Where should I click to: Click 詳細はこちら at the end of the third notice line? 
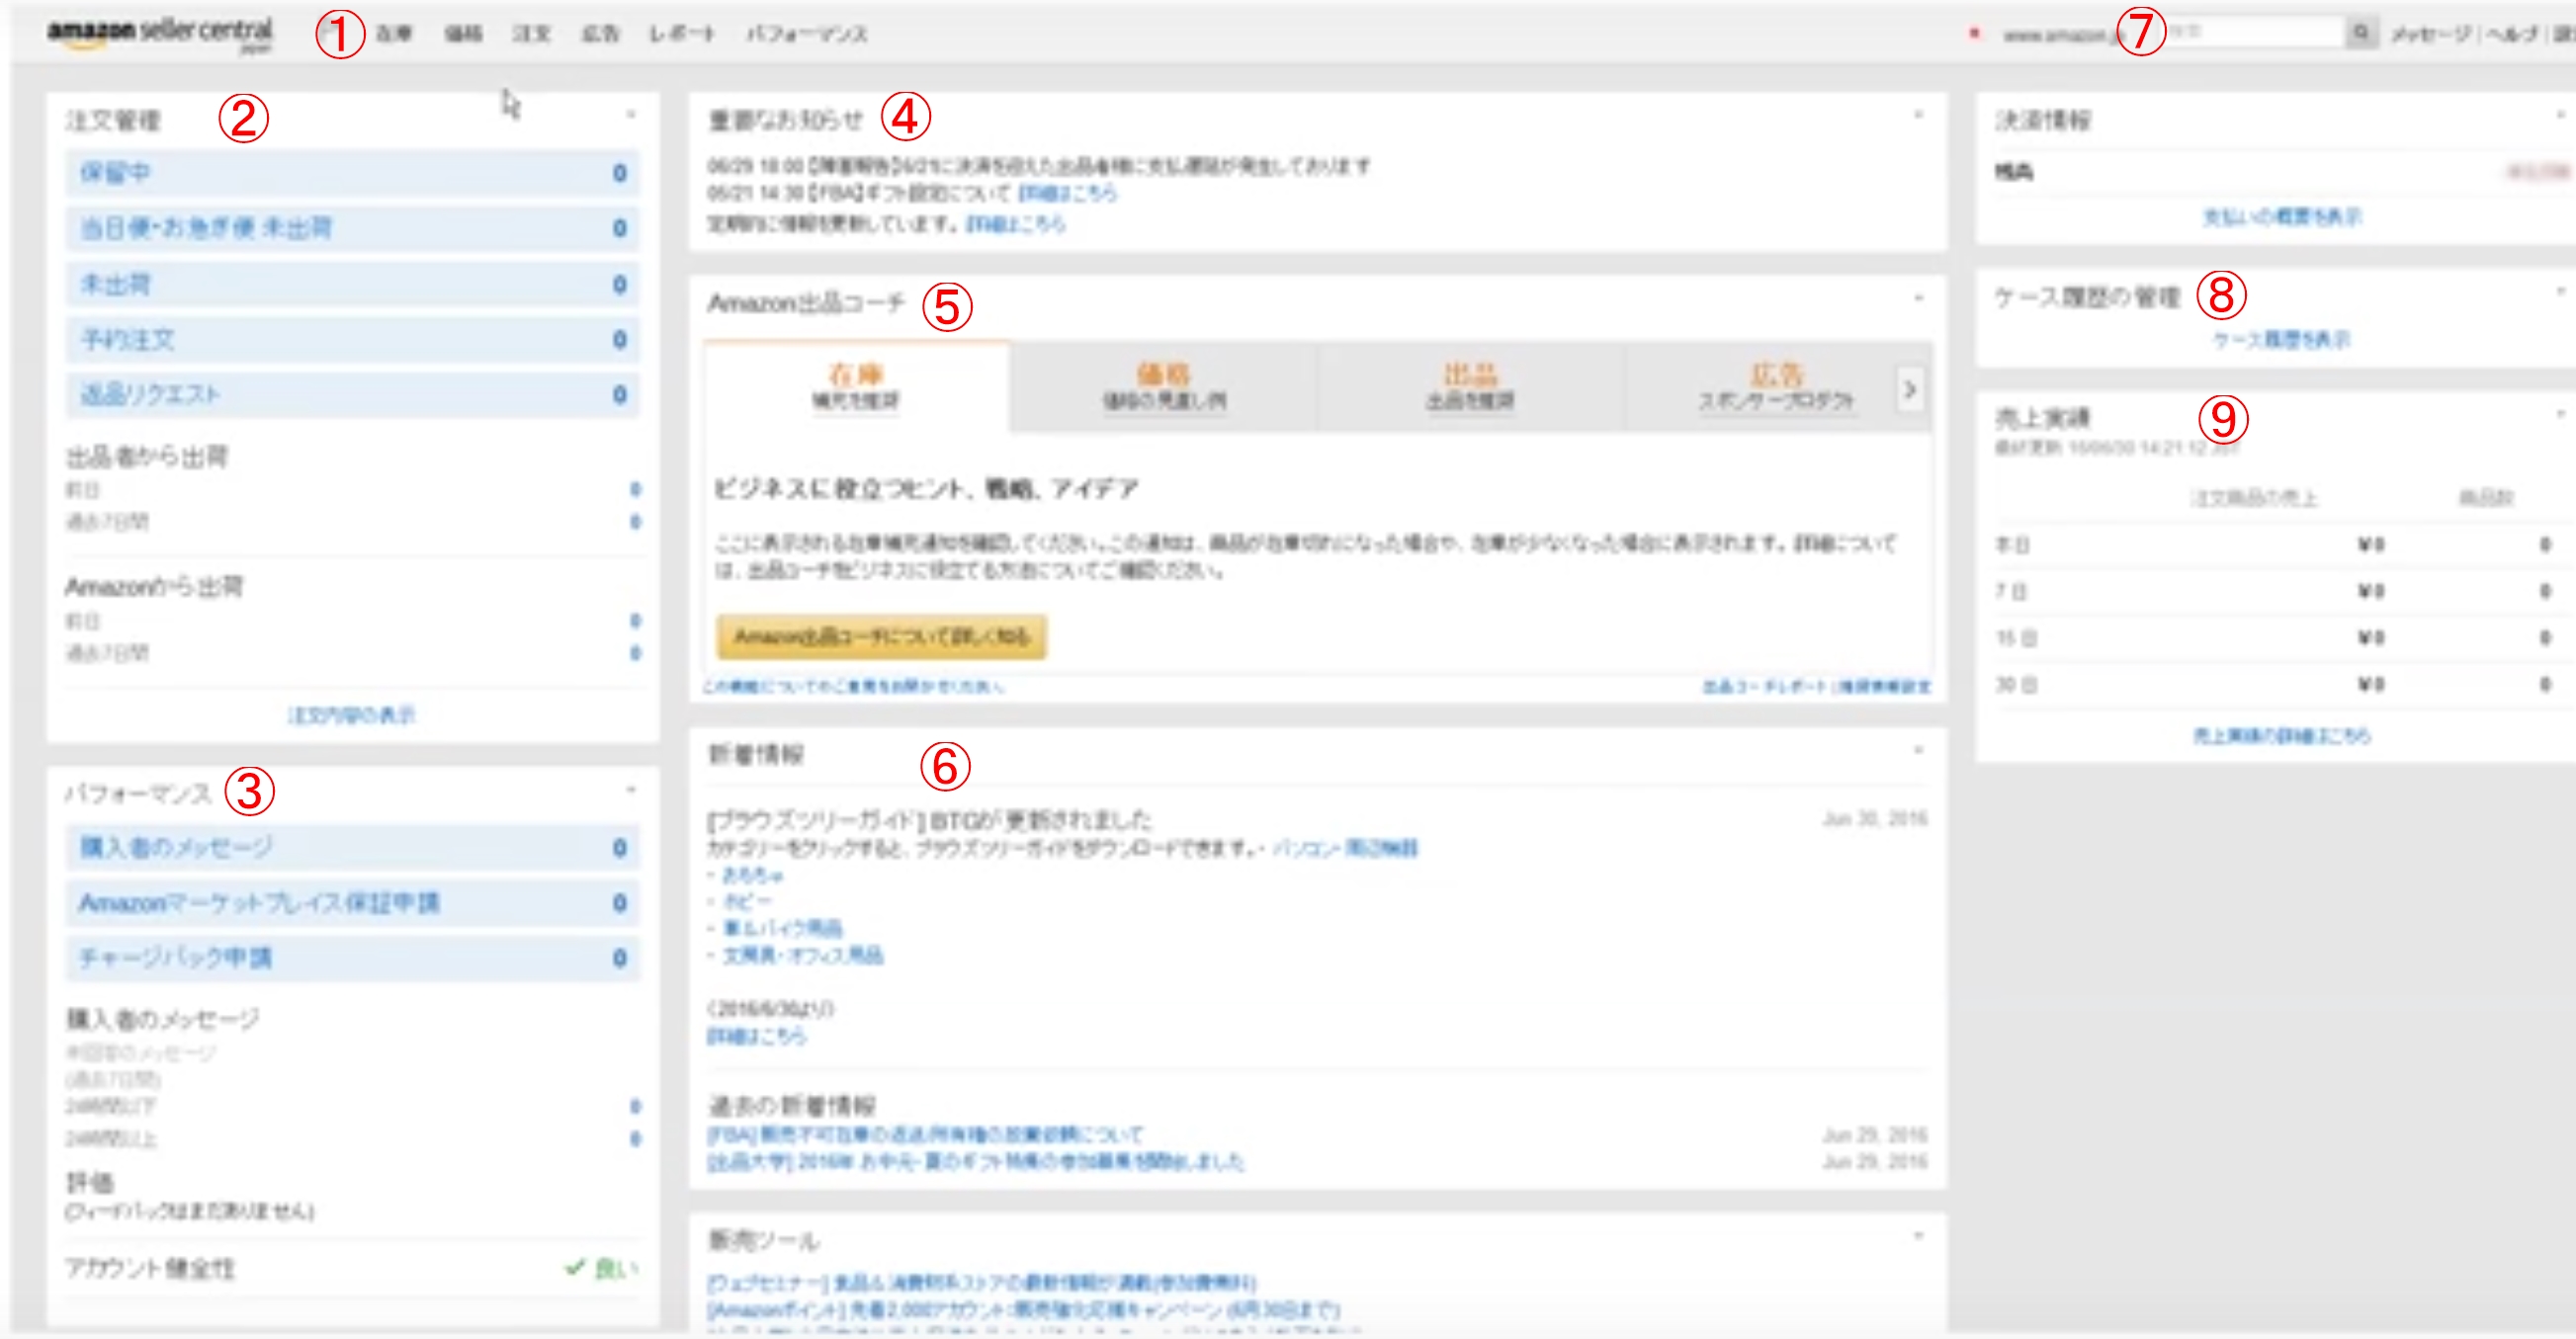point(1015,224)
